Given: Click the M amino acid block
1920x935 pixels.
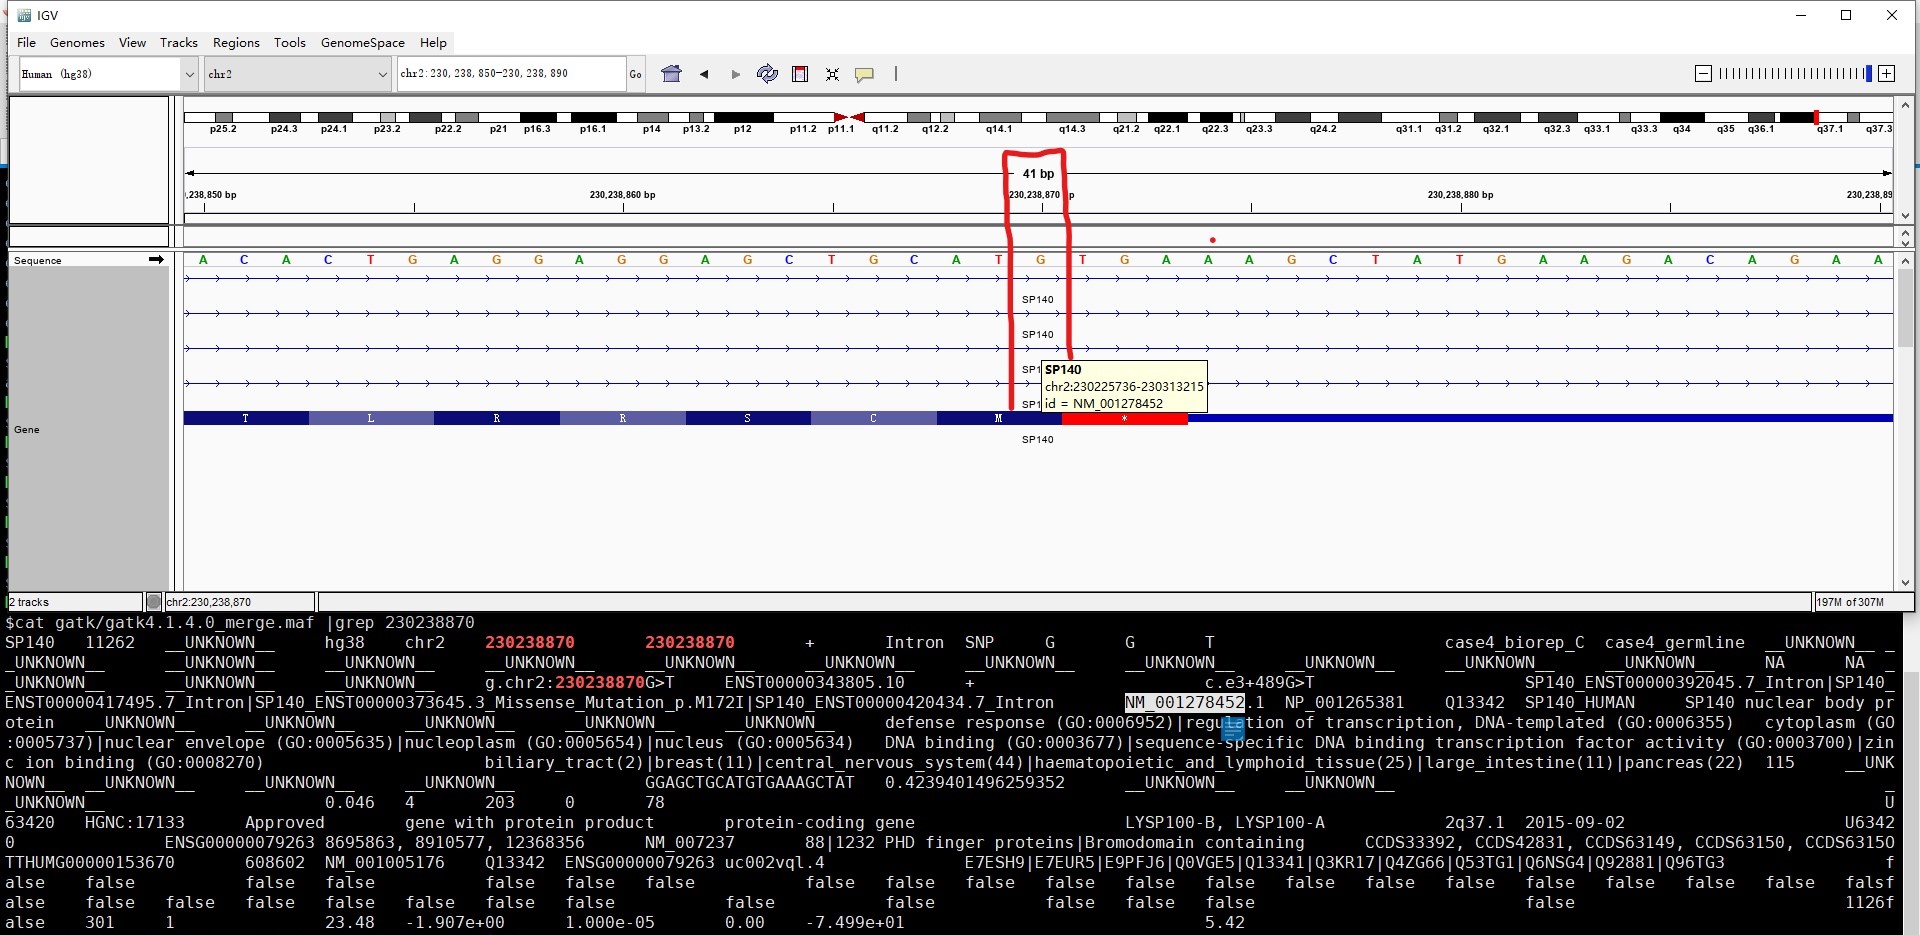Looking at the screenshot, I should [998, 419].
